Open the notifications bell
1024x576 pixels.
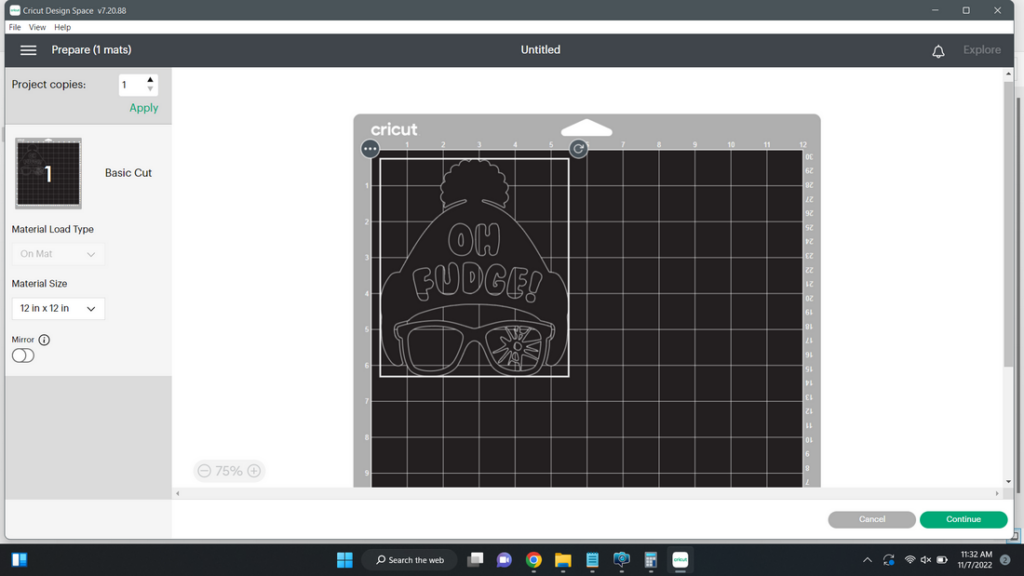click(938, 51)
